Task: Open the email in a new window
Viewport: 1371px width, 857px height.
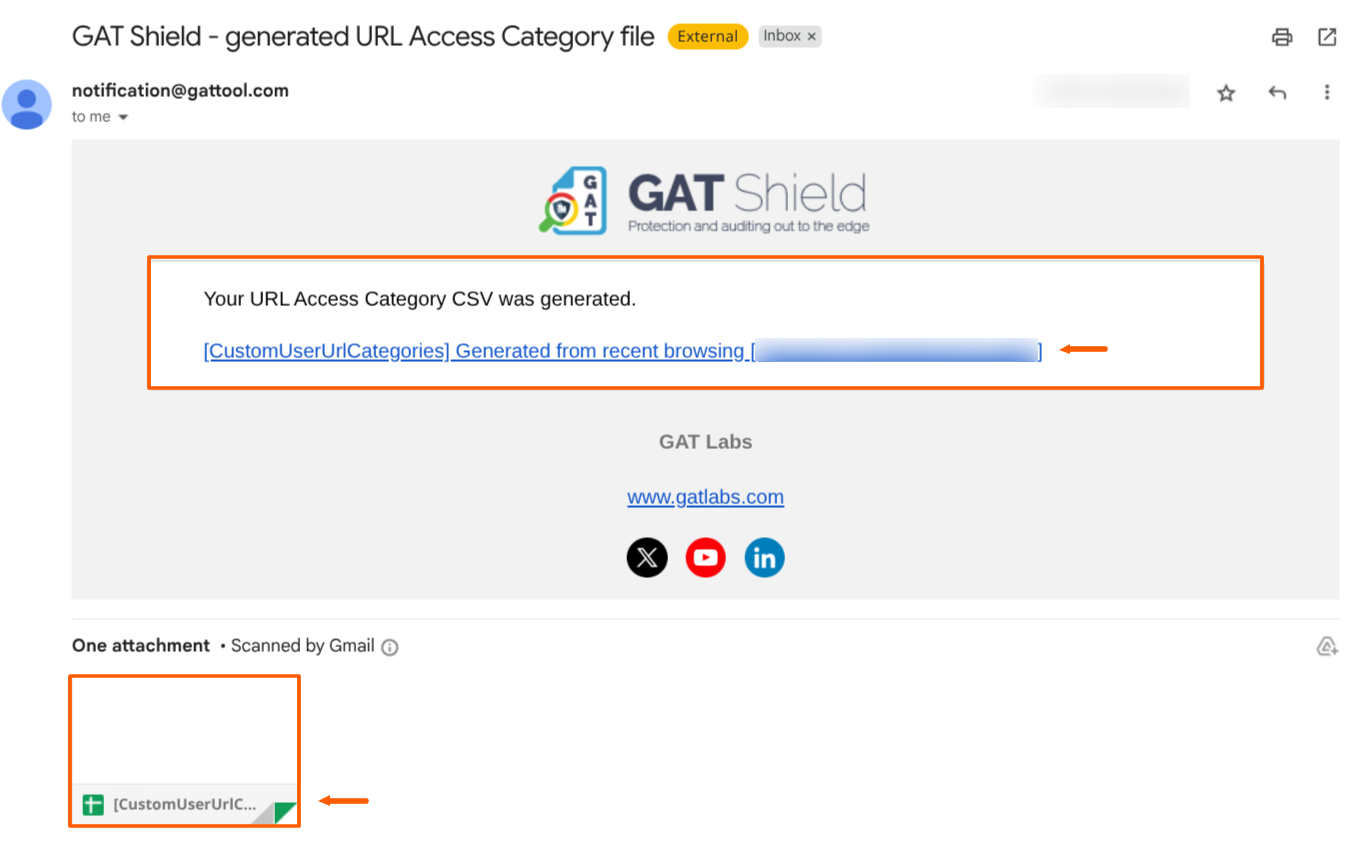Action: [1327, 38]
